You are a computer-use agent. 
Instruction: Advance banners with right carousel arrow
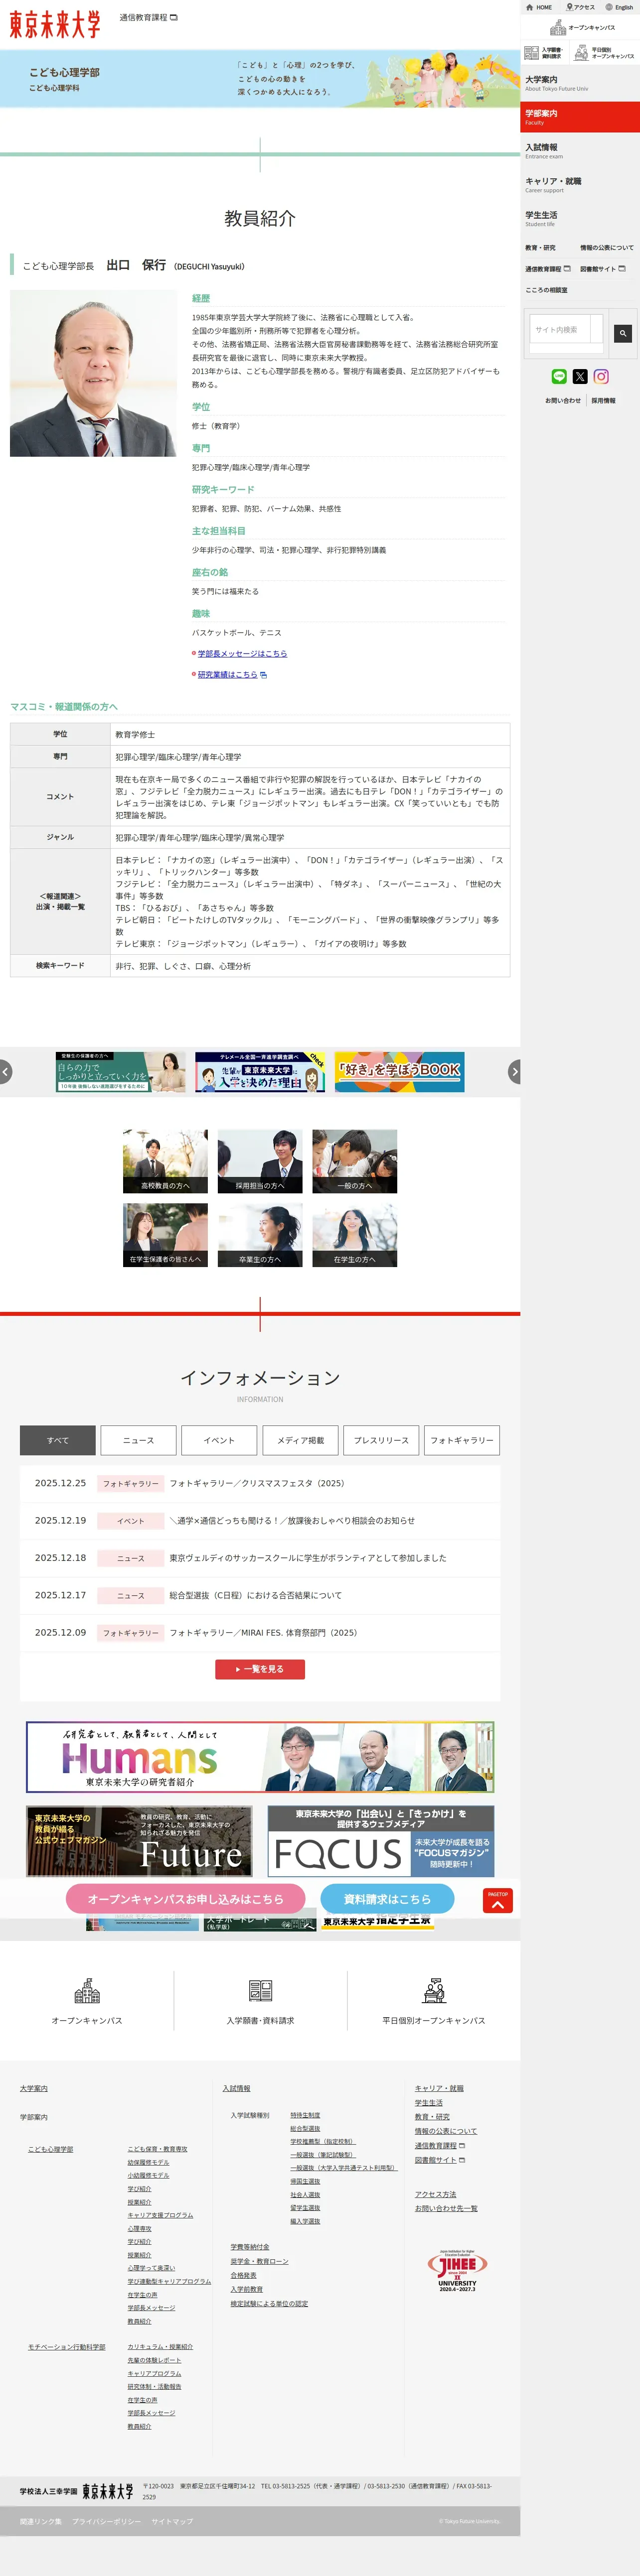pos(514,1072)
